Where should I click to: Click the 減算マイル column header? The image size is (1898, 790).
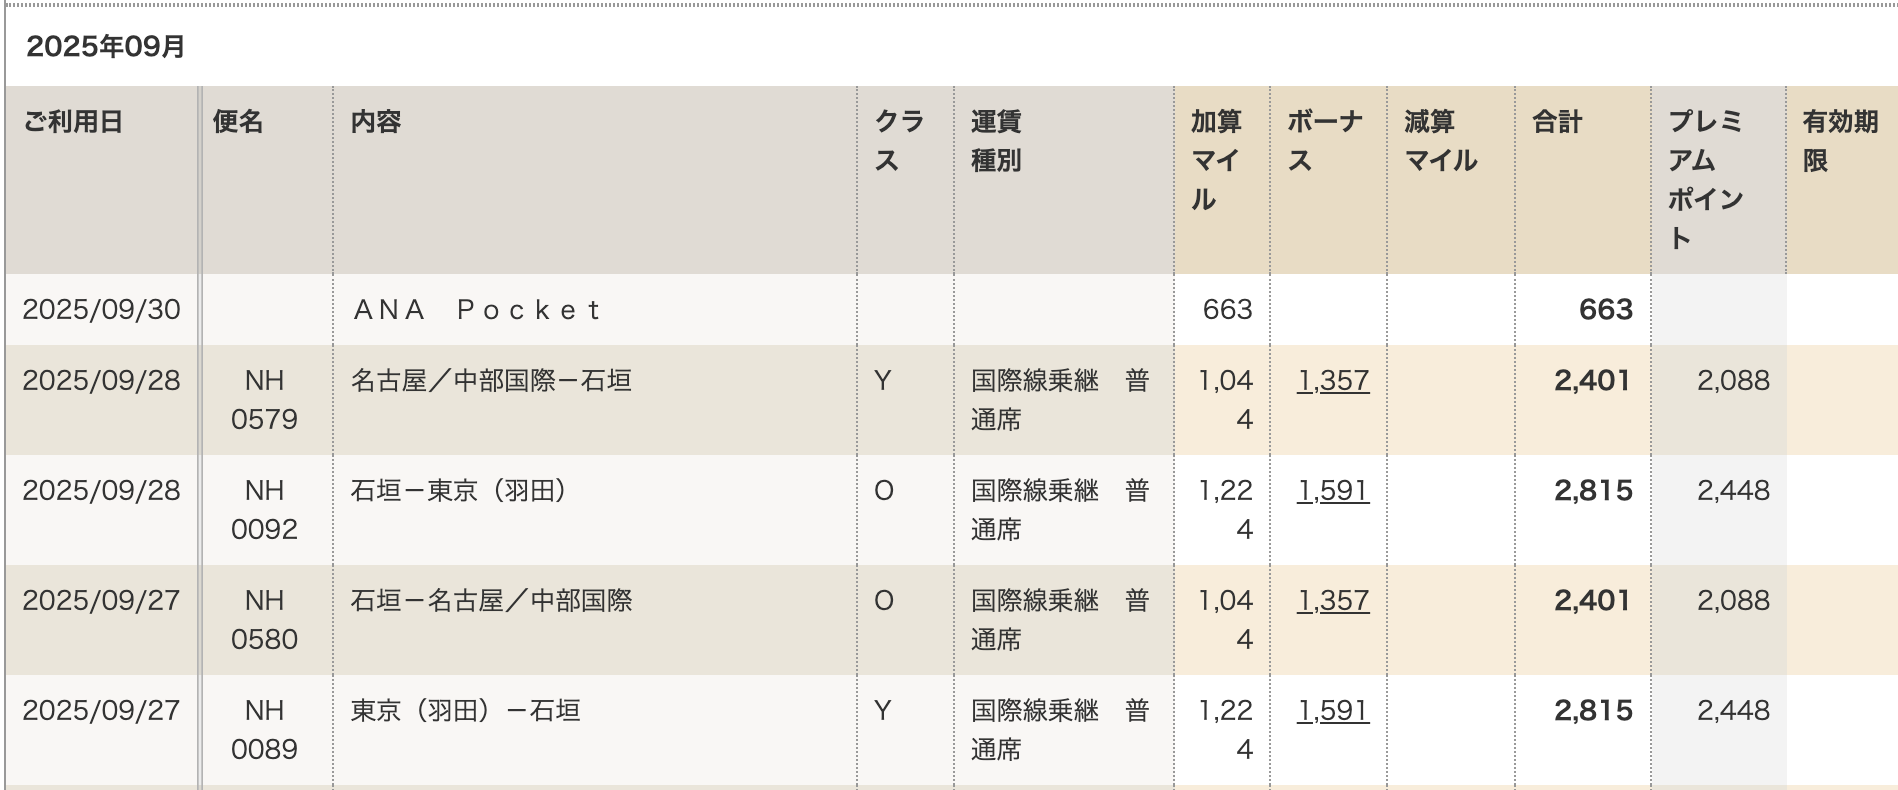1440,141
